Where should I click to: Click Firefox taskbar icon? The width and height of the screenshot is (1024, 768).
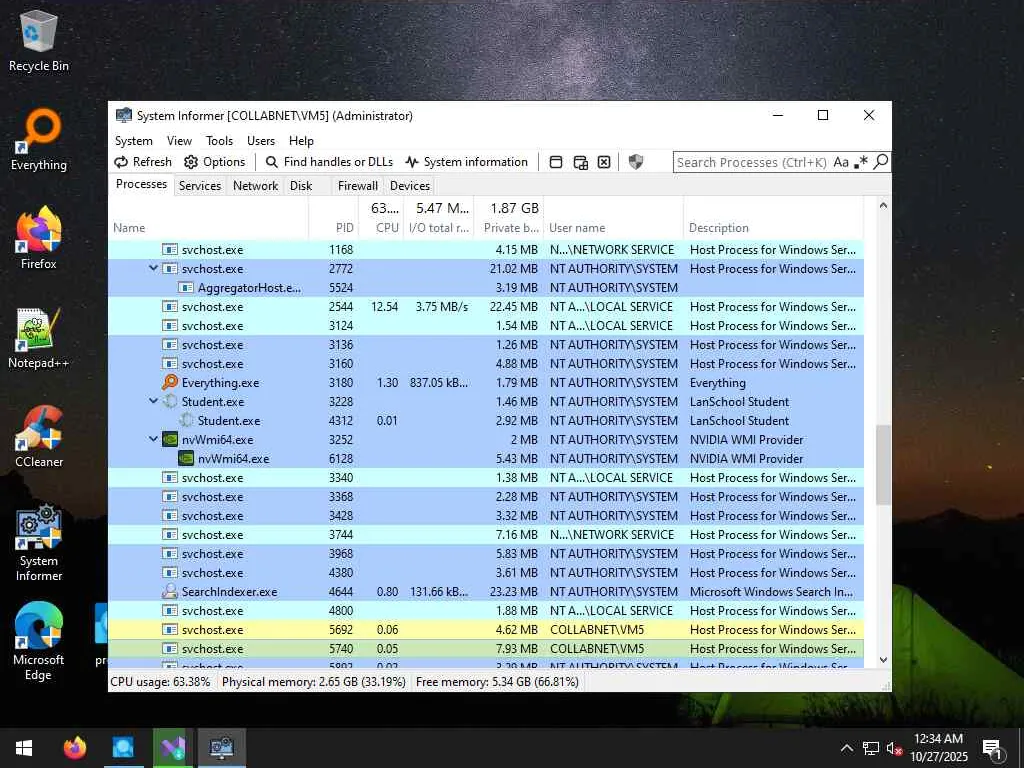(75, 748)
